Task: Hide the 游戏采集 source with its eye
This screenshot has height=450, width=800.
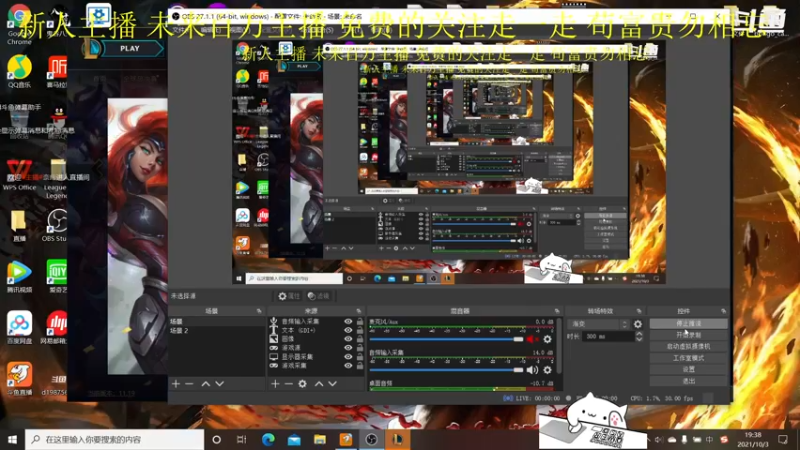Action: pos(348,365)
